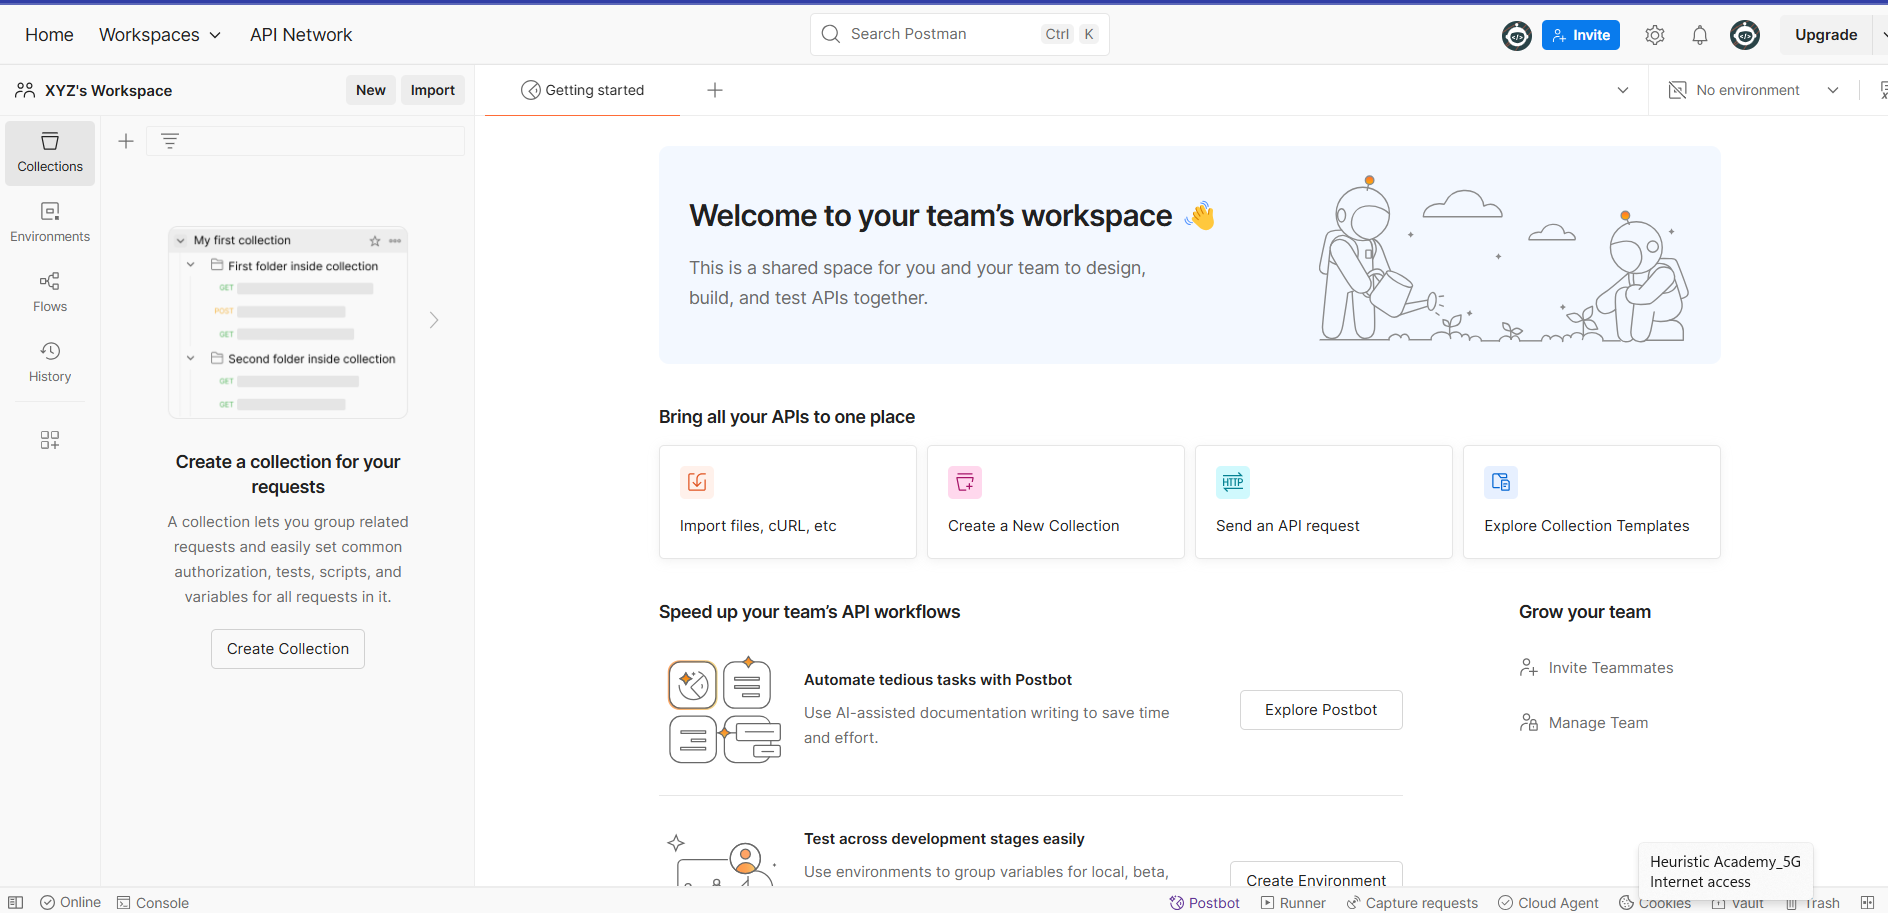Toggle the sidebar layout icon in status bar
The image size is (1888, 913).
(16, 902)
